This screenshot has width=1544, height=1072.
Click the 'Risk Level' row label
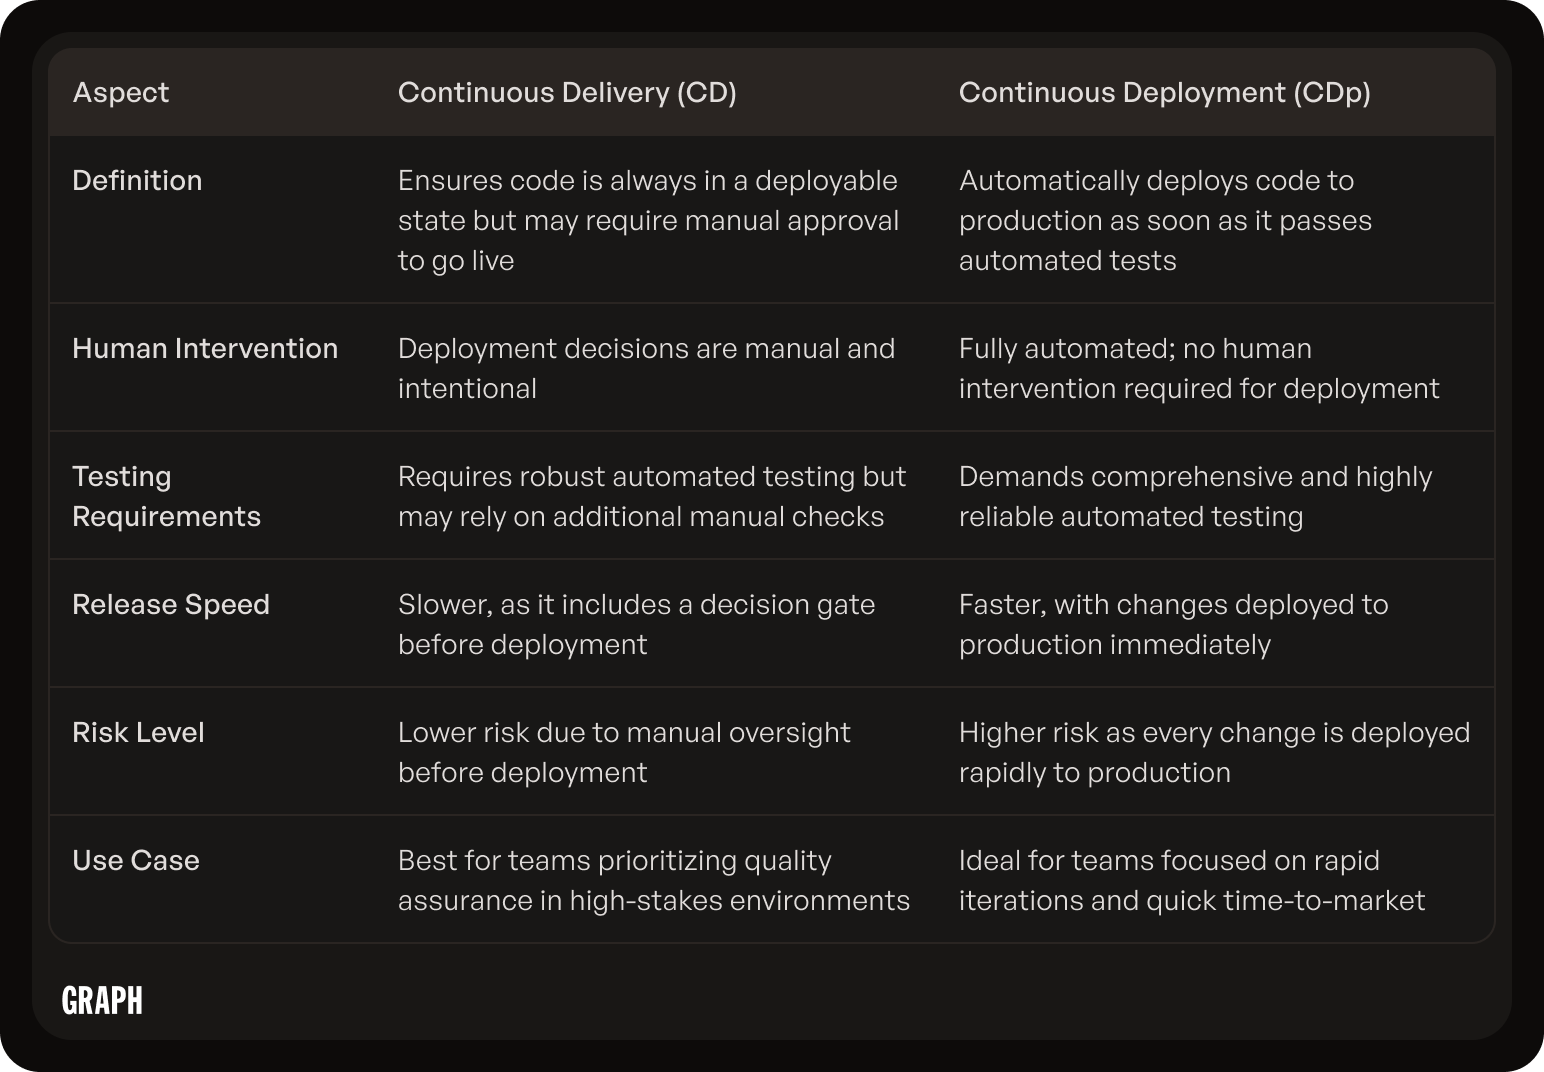click(138, 732)
